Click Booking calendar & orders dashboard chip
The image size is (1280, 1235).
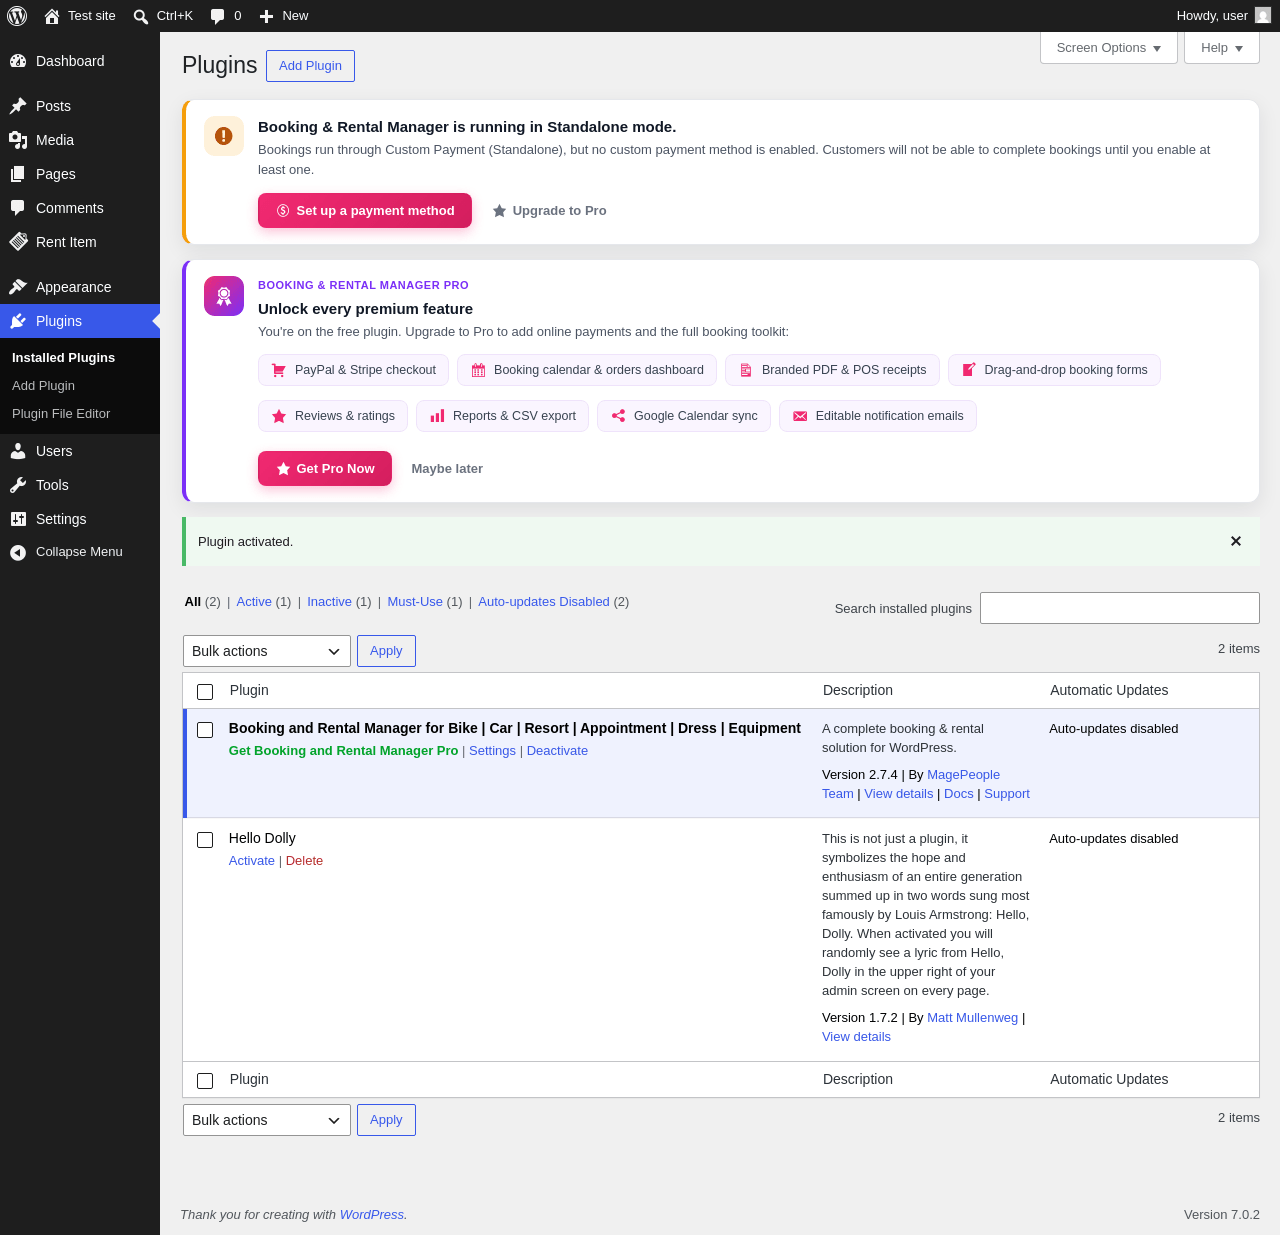click(x=587, y=370)
